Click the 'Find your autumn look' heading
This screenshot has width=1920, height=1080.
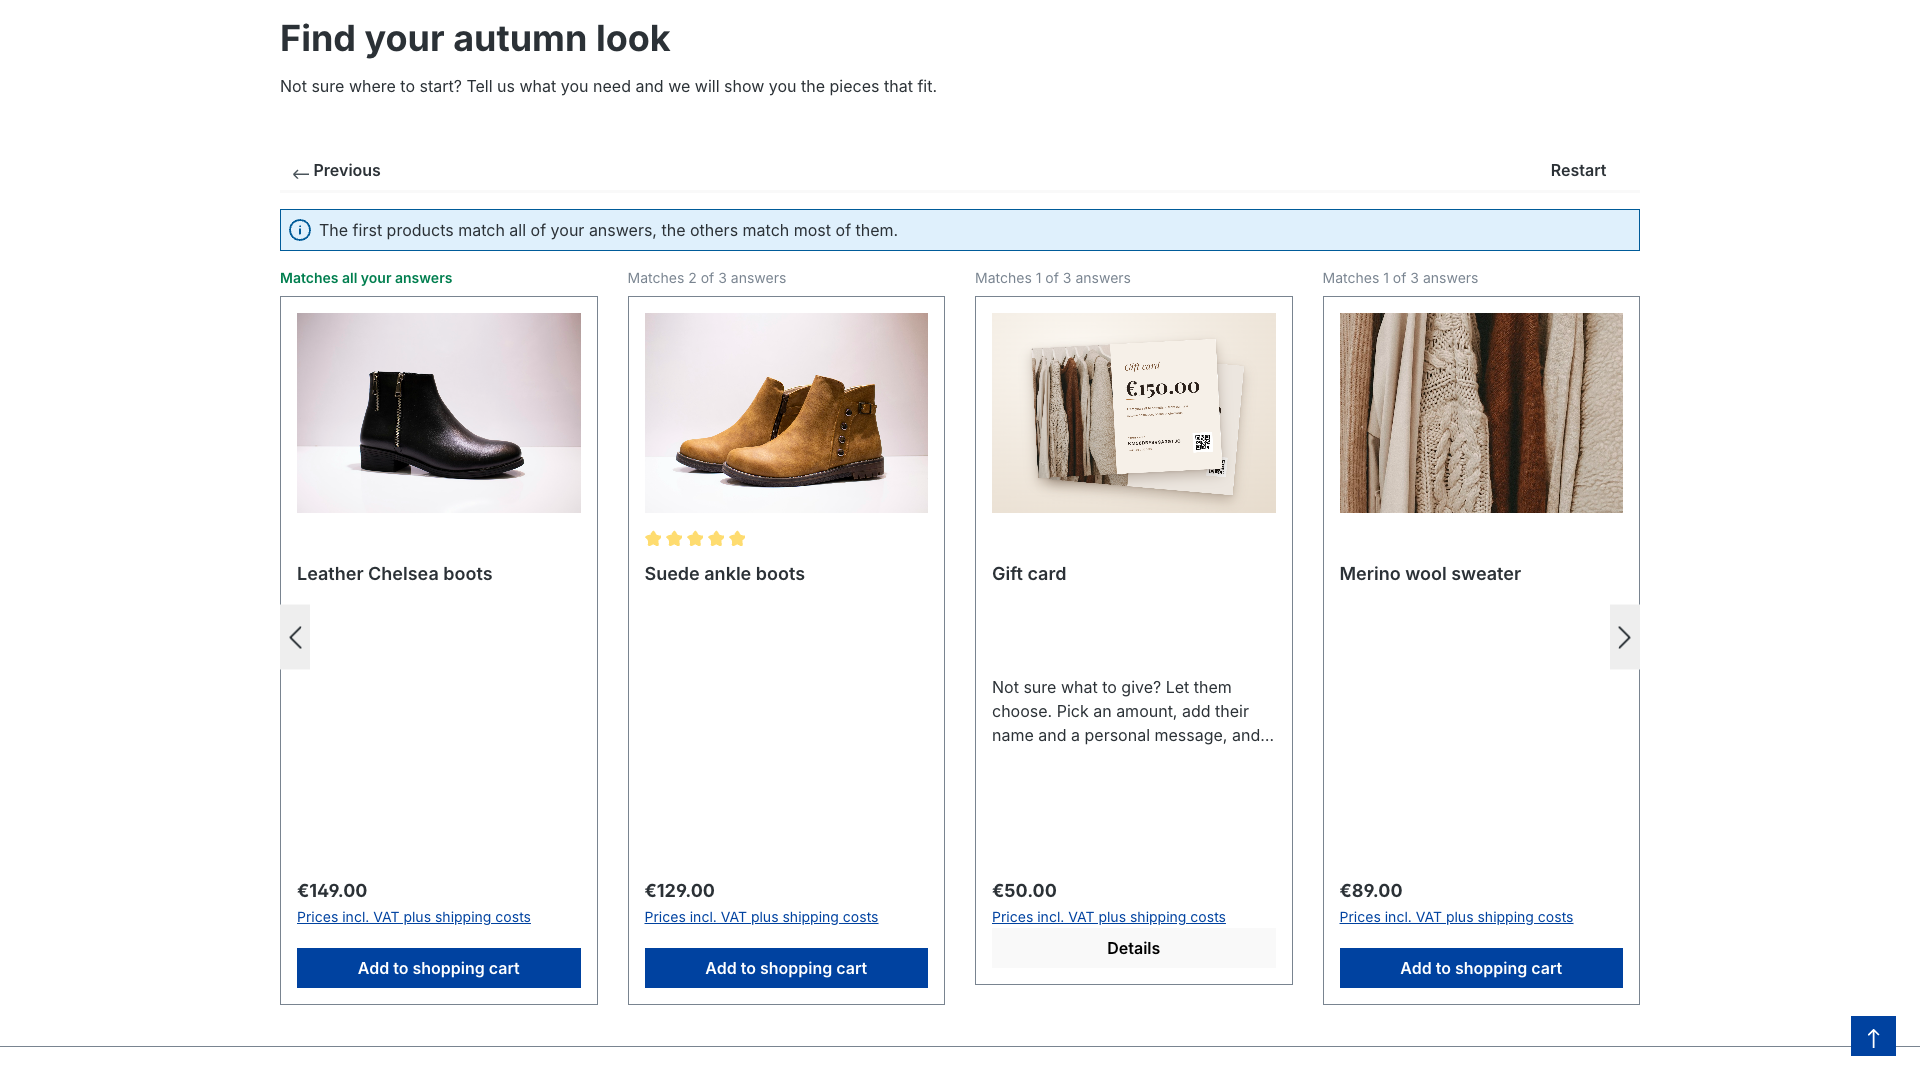pyautogui.click(x=475, y=39)
